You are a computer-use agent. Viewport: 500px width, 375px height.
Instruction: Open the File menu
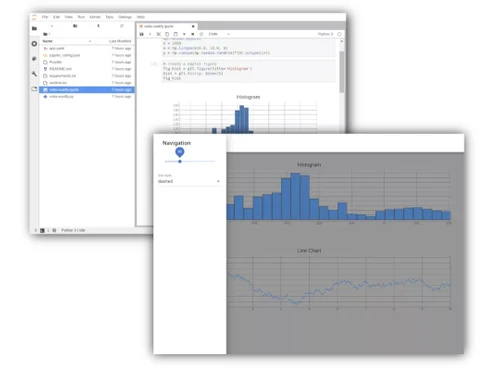point(45,17)
